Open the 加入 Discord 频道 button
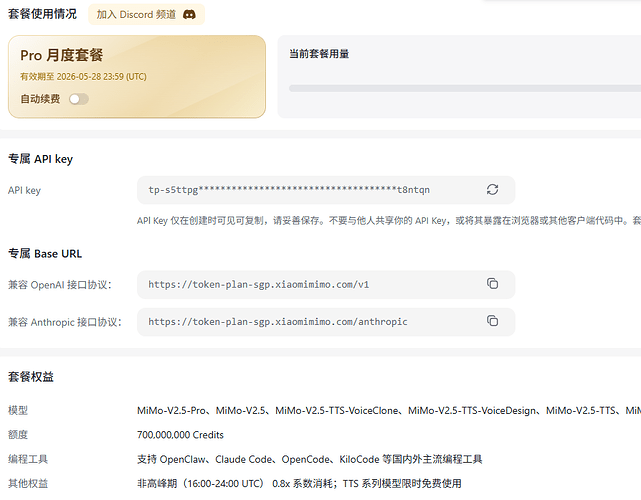This screenshot has height=500, width=641. [x=146, y=15]
